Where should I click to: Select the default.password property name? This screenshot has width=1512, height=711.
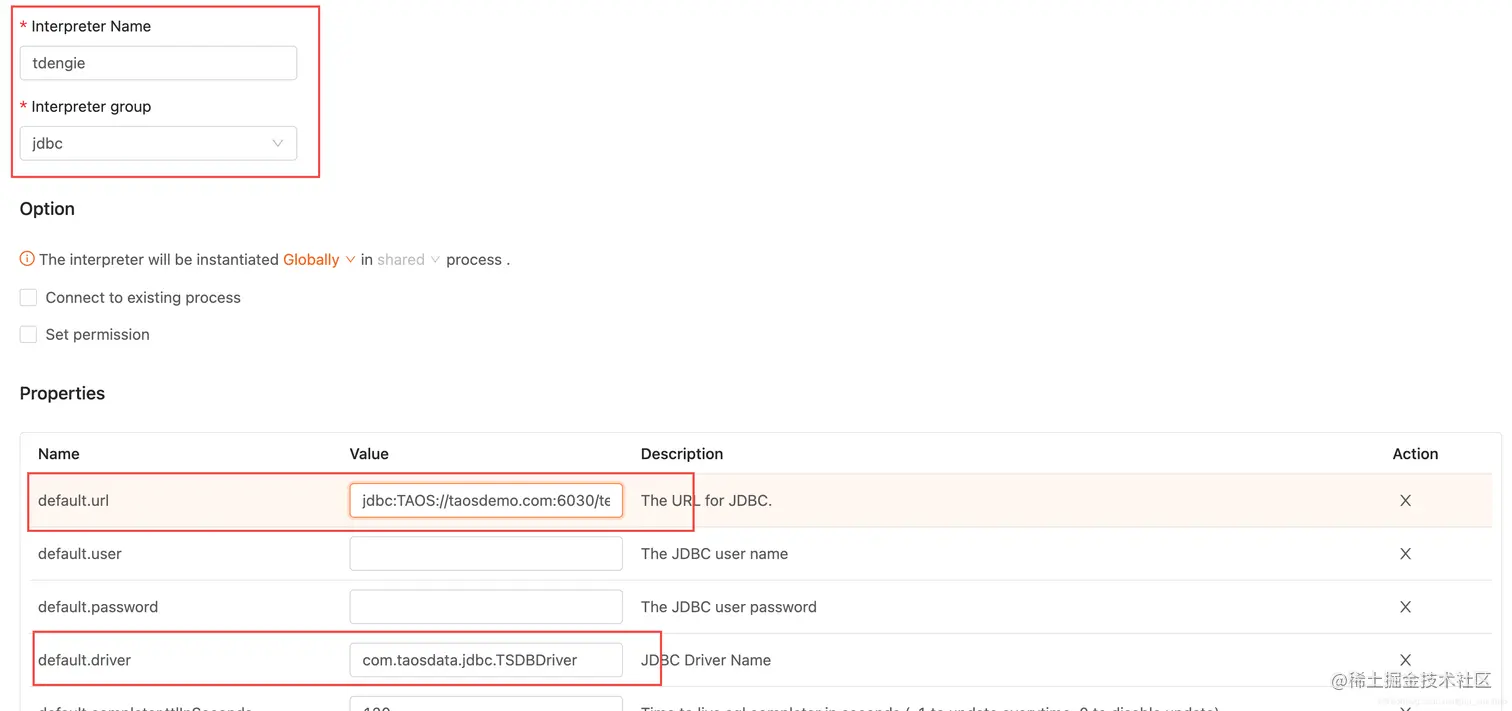tap(98, 606)
